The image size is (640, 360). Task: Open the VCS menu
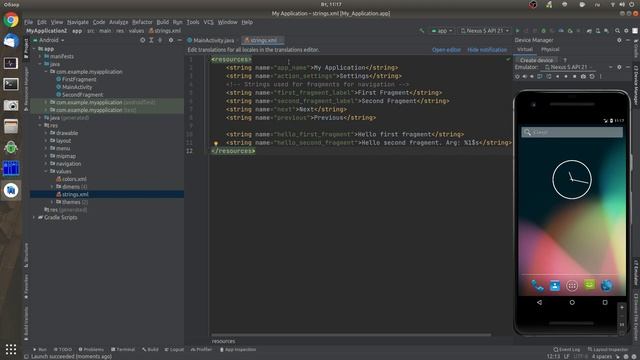coord(209,22)
